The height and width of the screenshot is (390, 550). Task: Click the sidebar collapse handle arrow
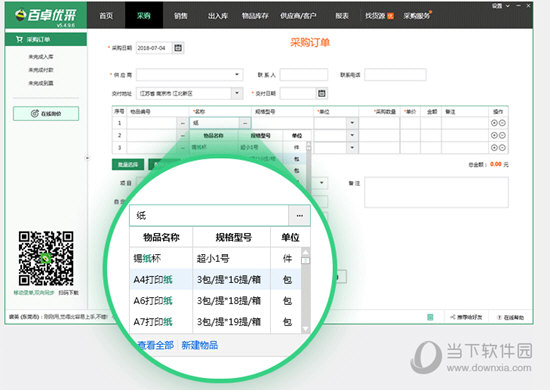87,158
